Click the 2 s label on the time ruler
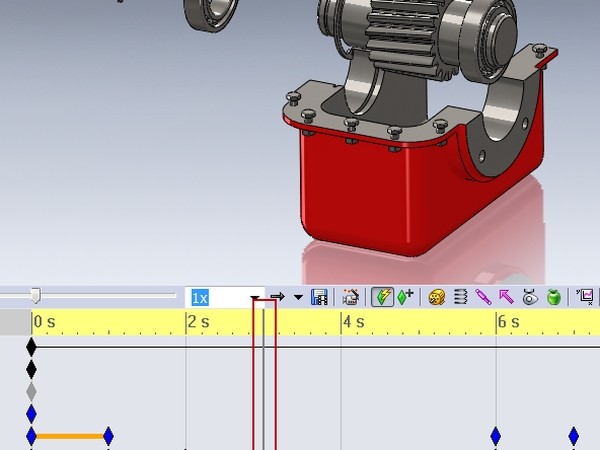 click(199, 322)
